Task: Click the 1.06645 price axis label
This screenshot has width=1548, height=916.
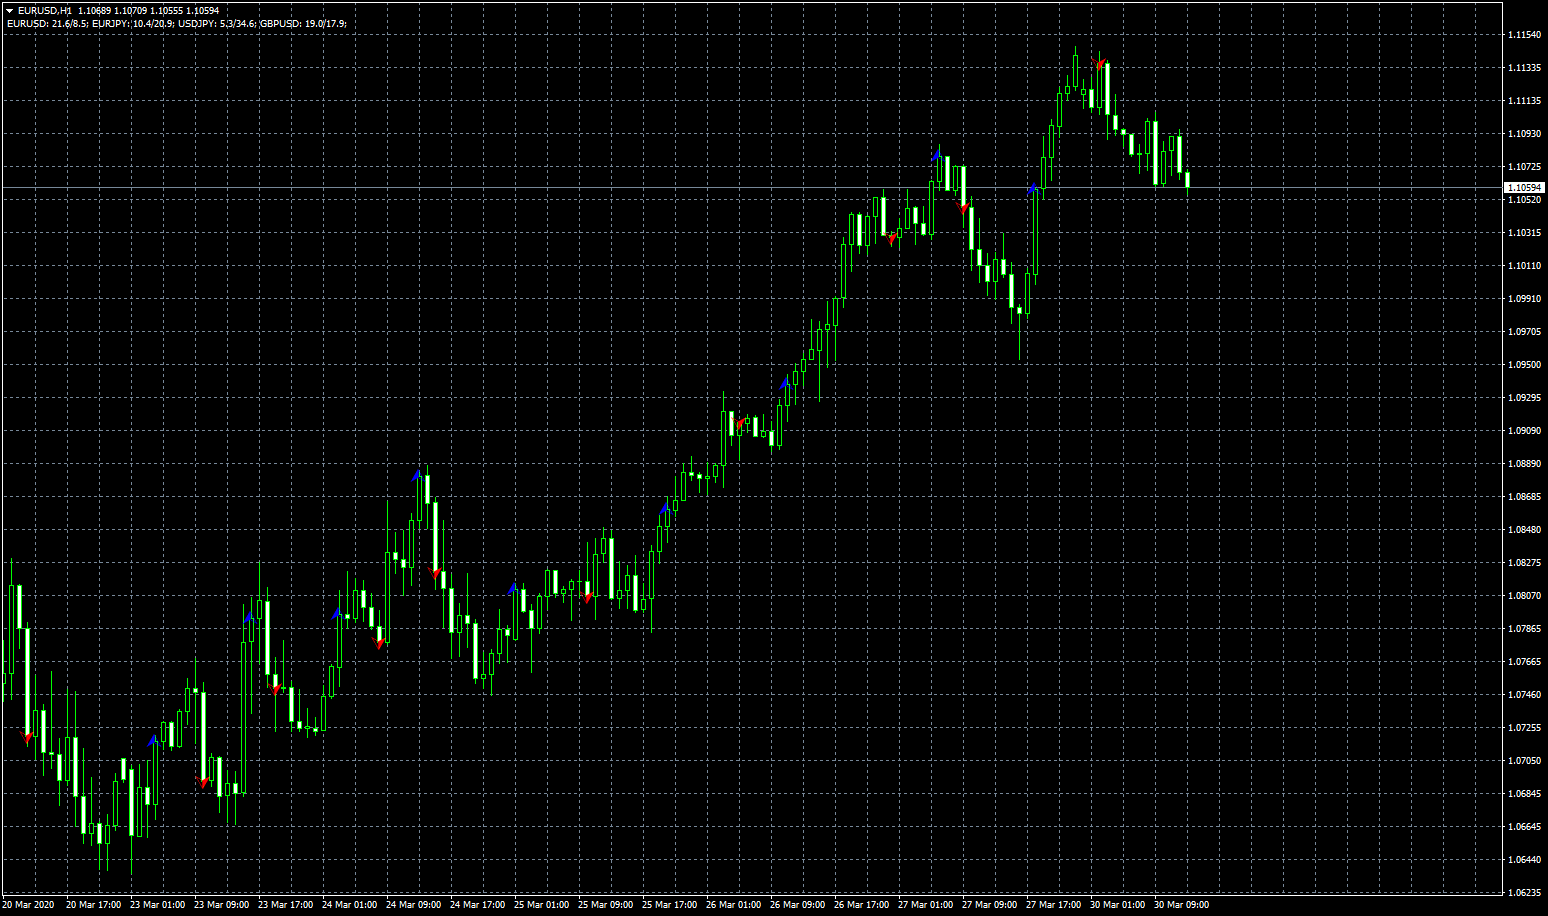Action: (x=1524, y=827)
